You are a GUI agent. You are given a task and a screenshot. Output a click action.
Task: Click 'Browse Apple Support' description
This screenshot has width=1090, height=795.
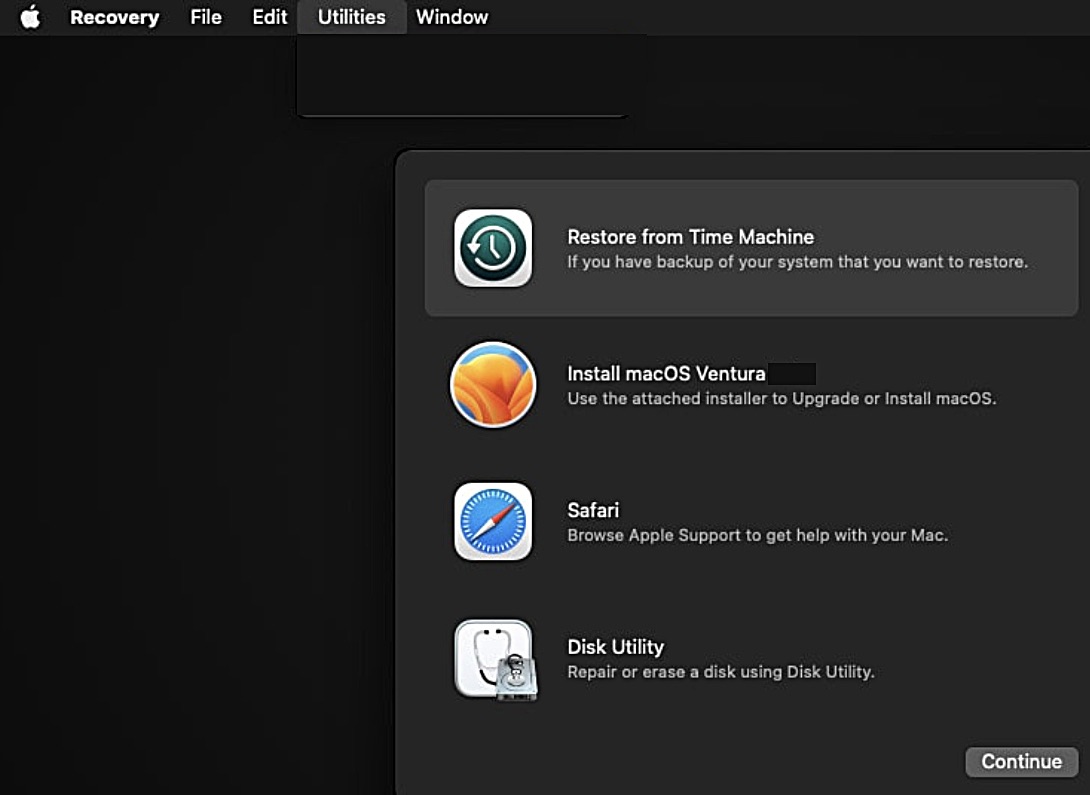coord(758,536)
